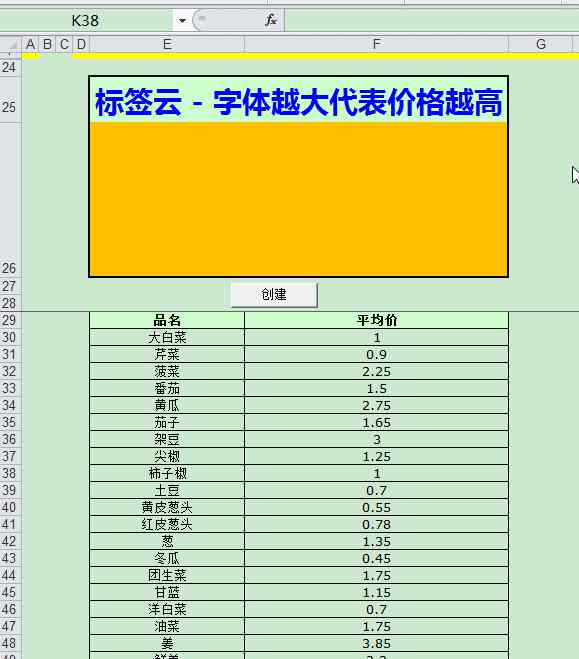Click the 创建 button

[x=274, y=295]
